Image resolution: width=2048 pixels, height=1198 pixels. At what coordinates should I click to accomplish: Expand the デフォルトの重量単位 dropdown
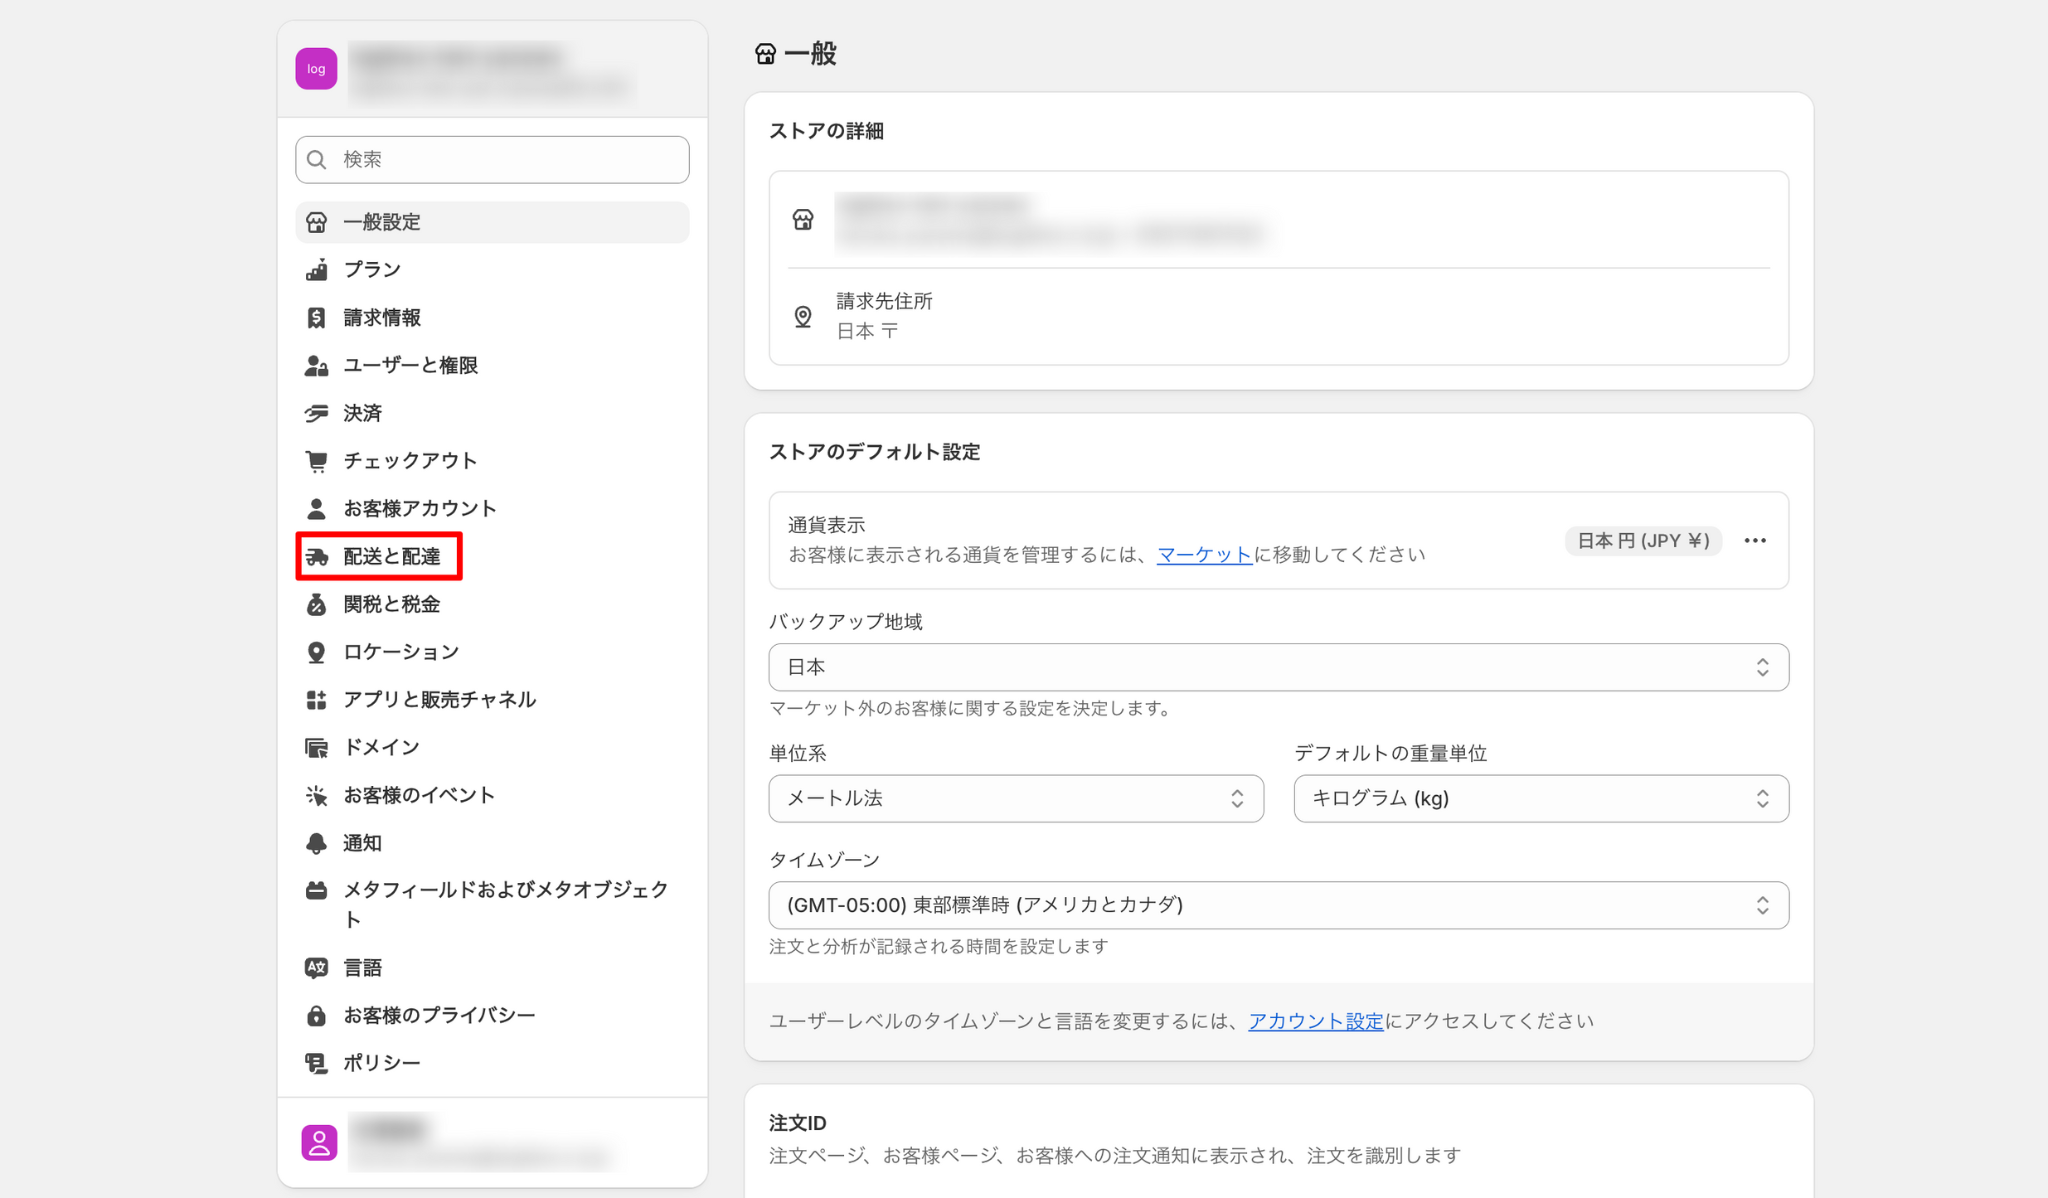[x=1540, y=798]
